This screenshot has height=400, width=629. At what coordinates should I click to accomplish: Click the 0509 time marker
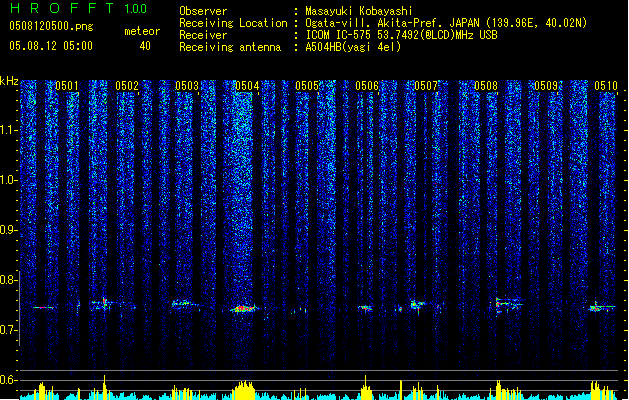point(546,86)
